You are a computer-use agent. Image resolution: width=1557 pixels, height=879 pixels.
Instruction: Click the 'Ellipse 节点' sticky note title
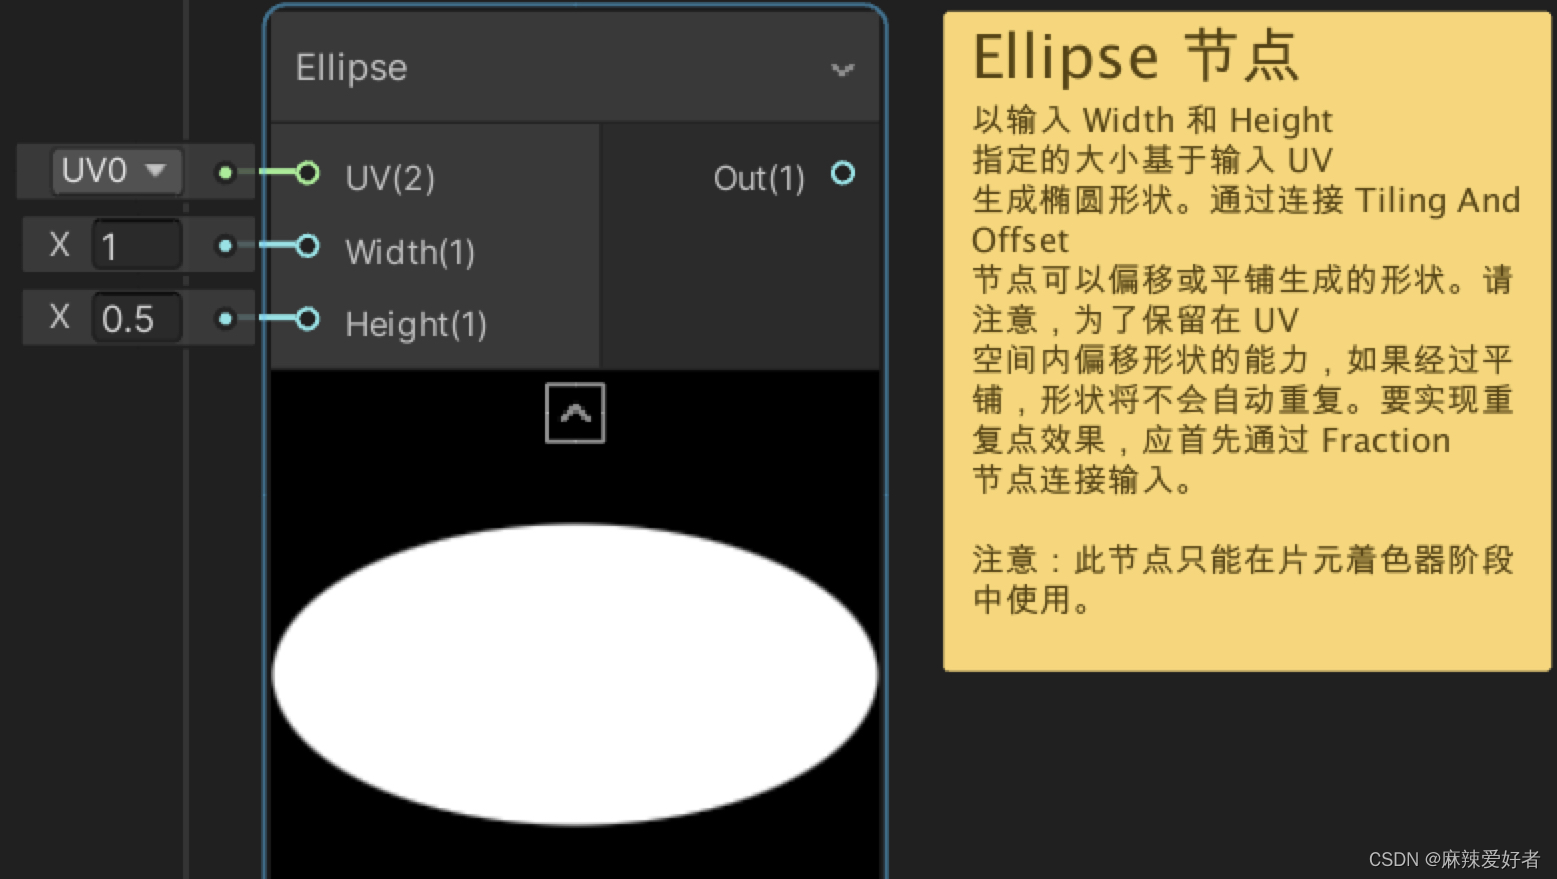pyautogui.click(x=1136, y=56)
